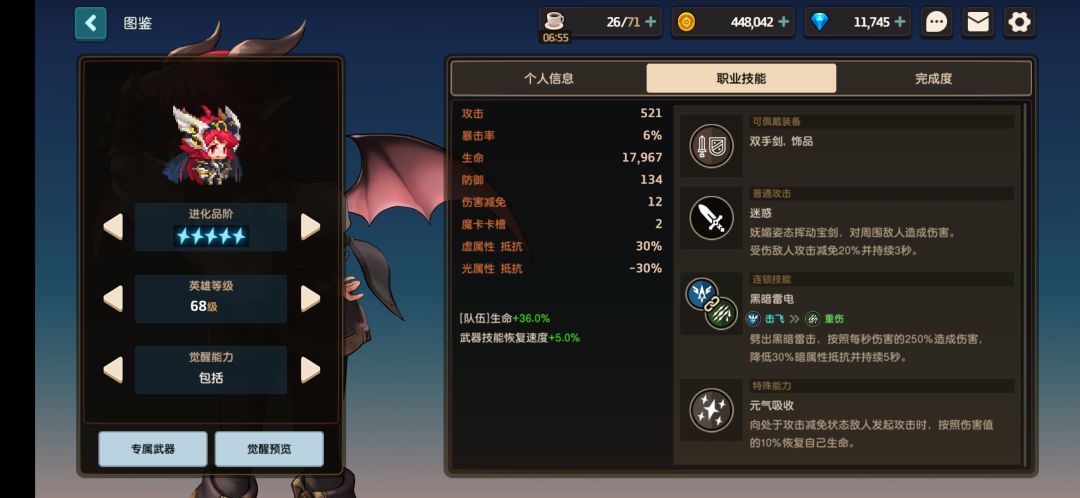Go back using the top-left arrow
1080x498 pixels.
tap(91, 23)
